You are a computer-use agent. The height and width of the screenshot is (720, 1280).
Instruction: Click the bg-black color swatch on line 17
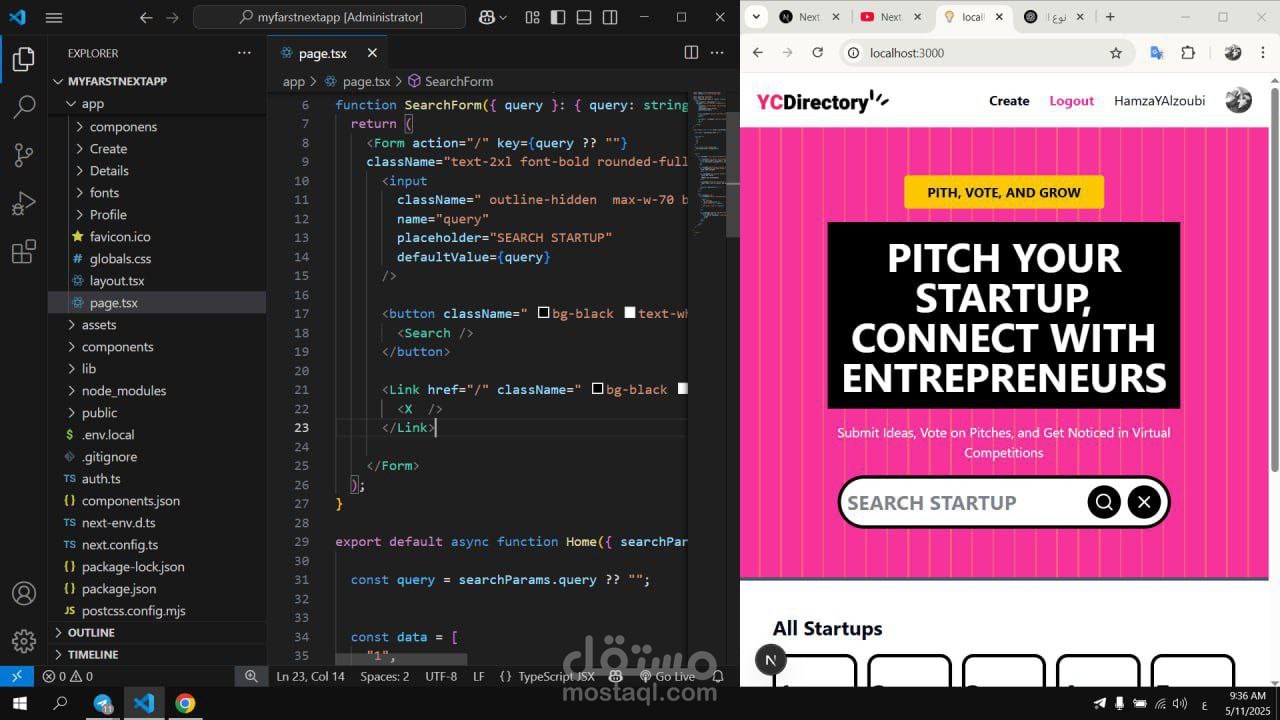click(543, 313)
